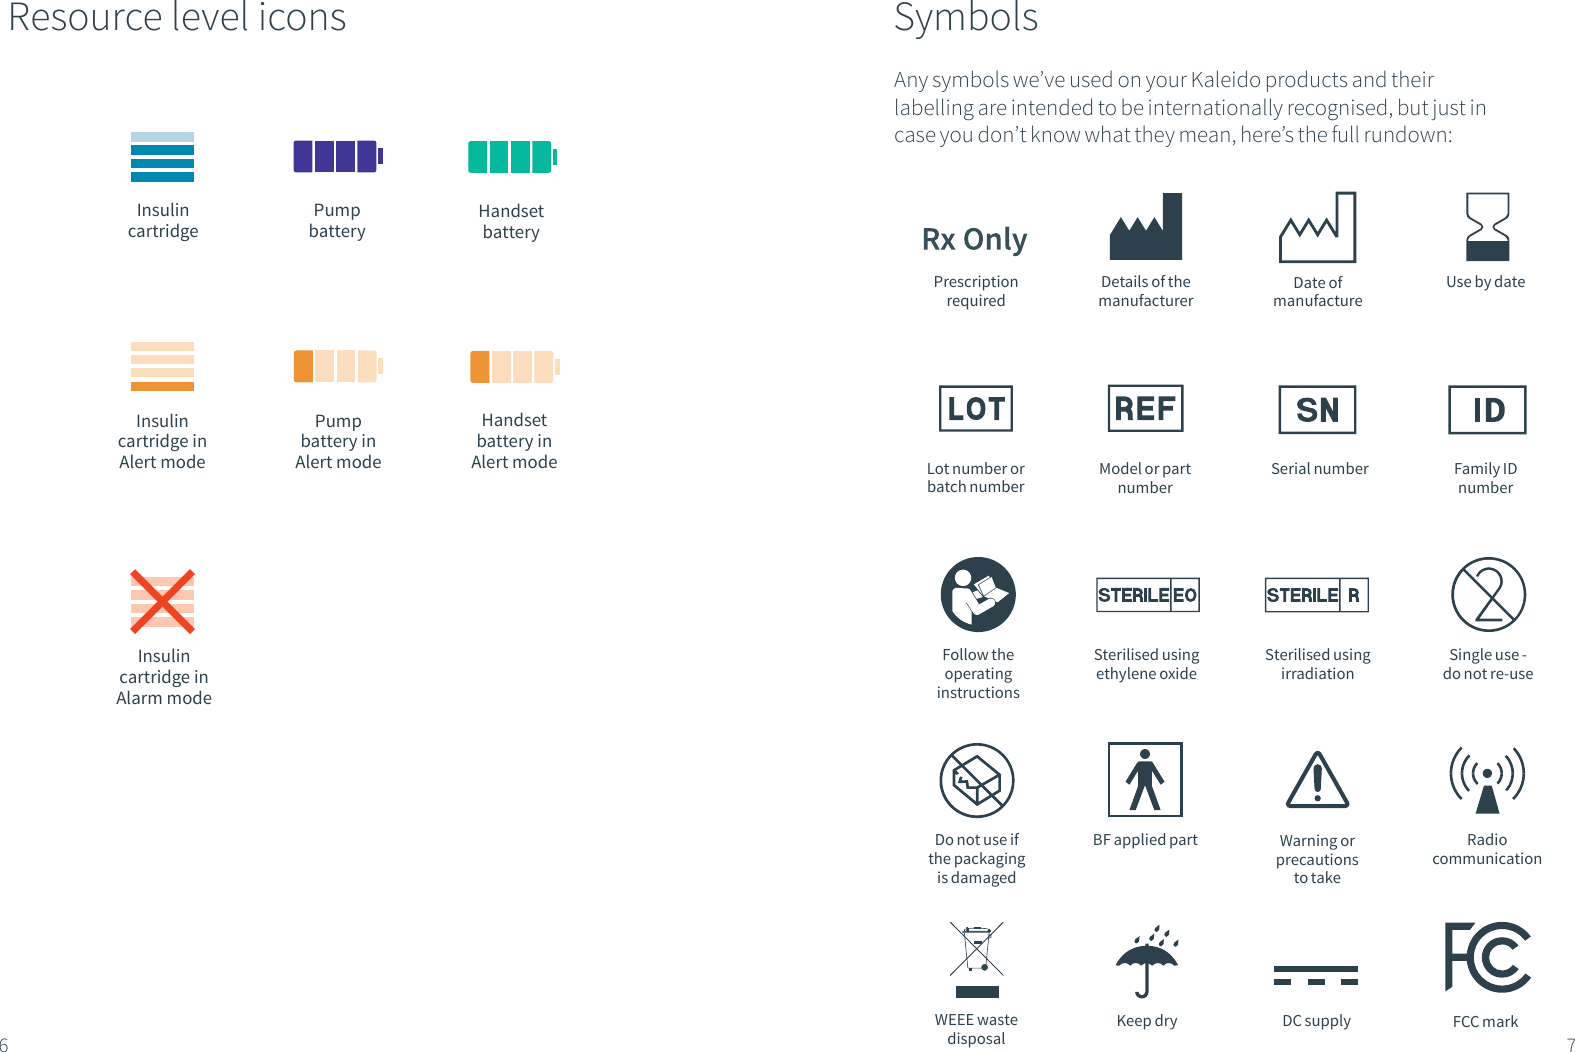Click the BF applied part symbol
This screenshot has width=1575, height=1052.
pyautogui.click(x=1145, y=779)
